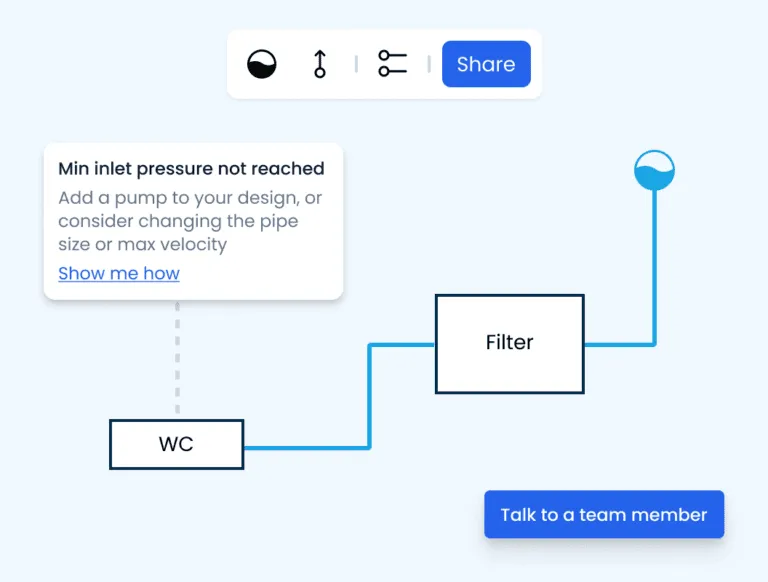Click the Share button
This screenshot has width=768, height=582.
click(x=486, y=64)
